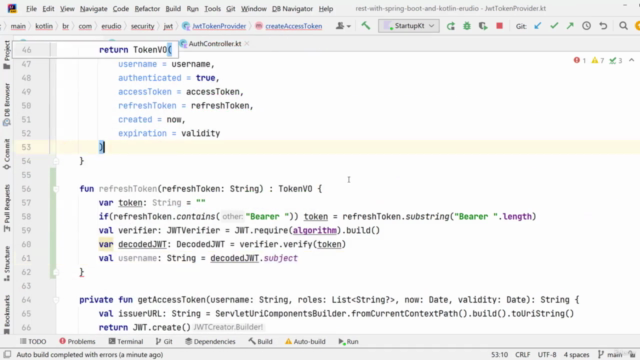The width and height of the screenshot is (640, 360).
Task: Switch to AuthController.kt tab
Action: pos(215,44)
